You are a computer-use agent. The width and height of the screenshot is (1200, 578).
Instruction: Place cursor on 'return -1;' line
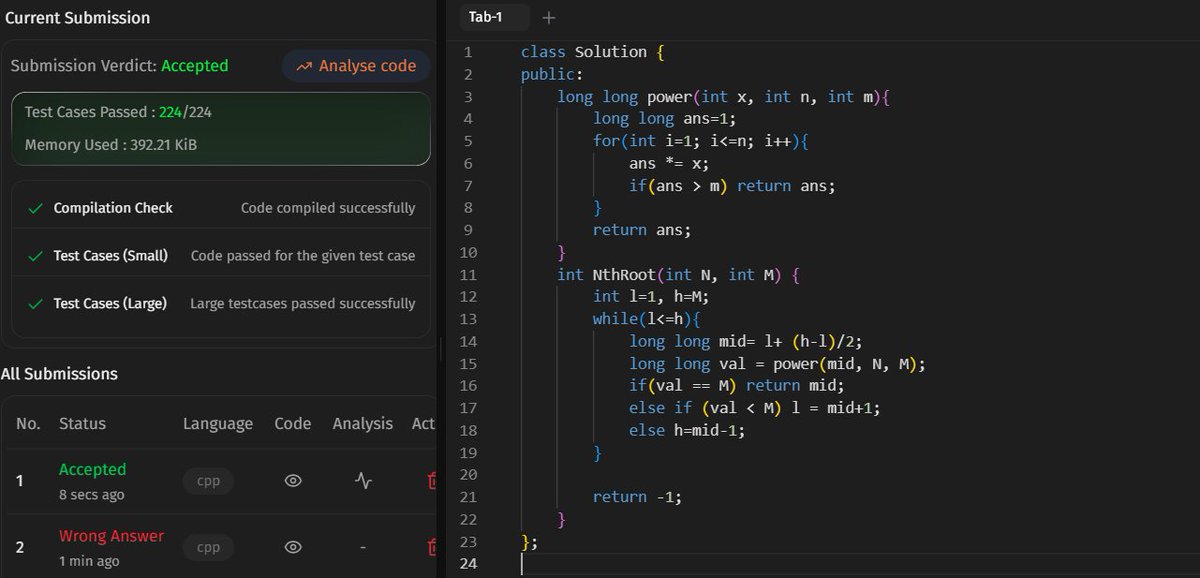[637, 497]
